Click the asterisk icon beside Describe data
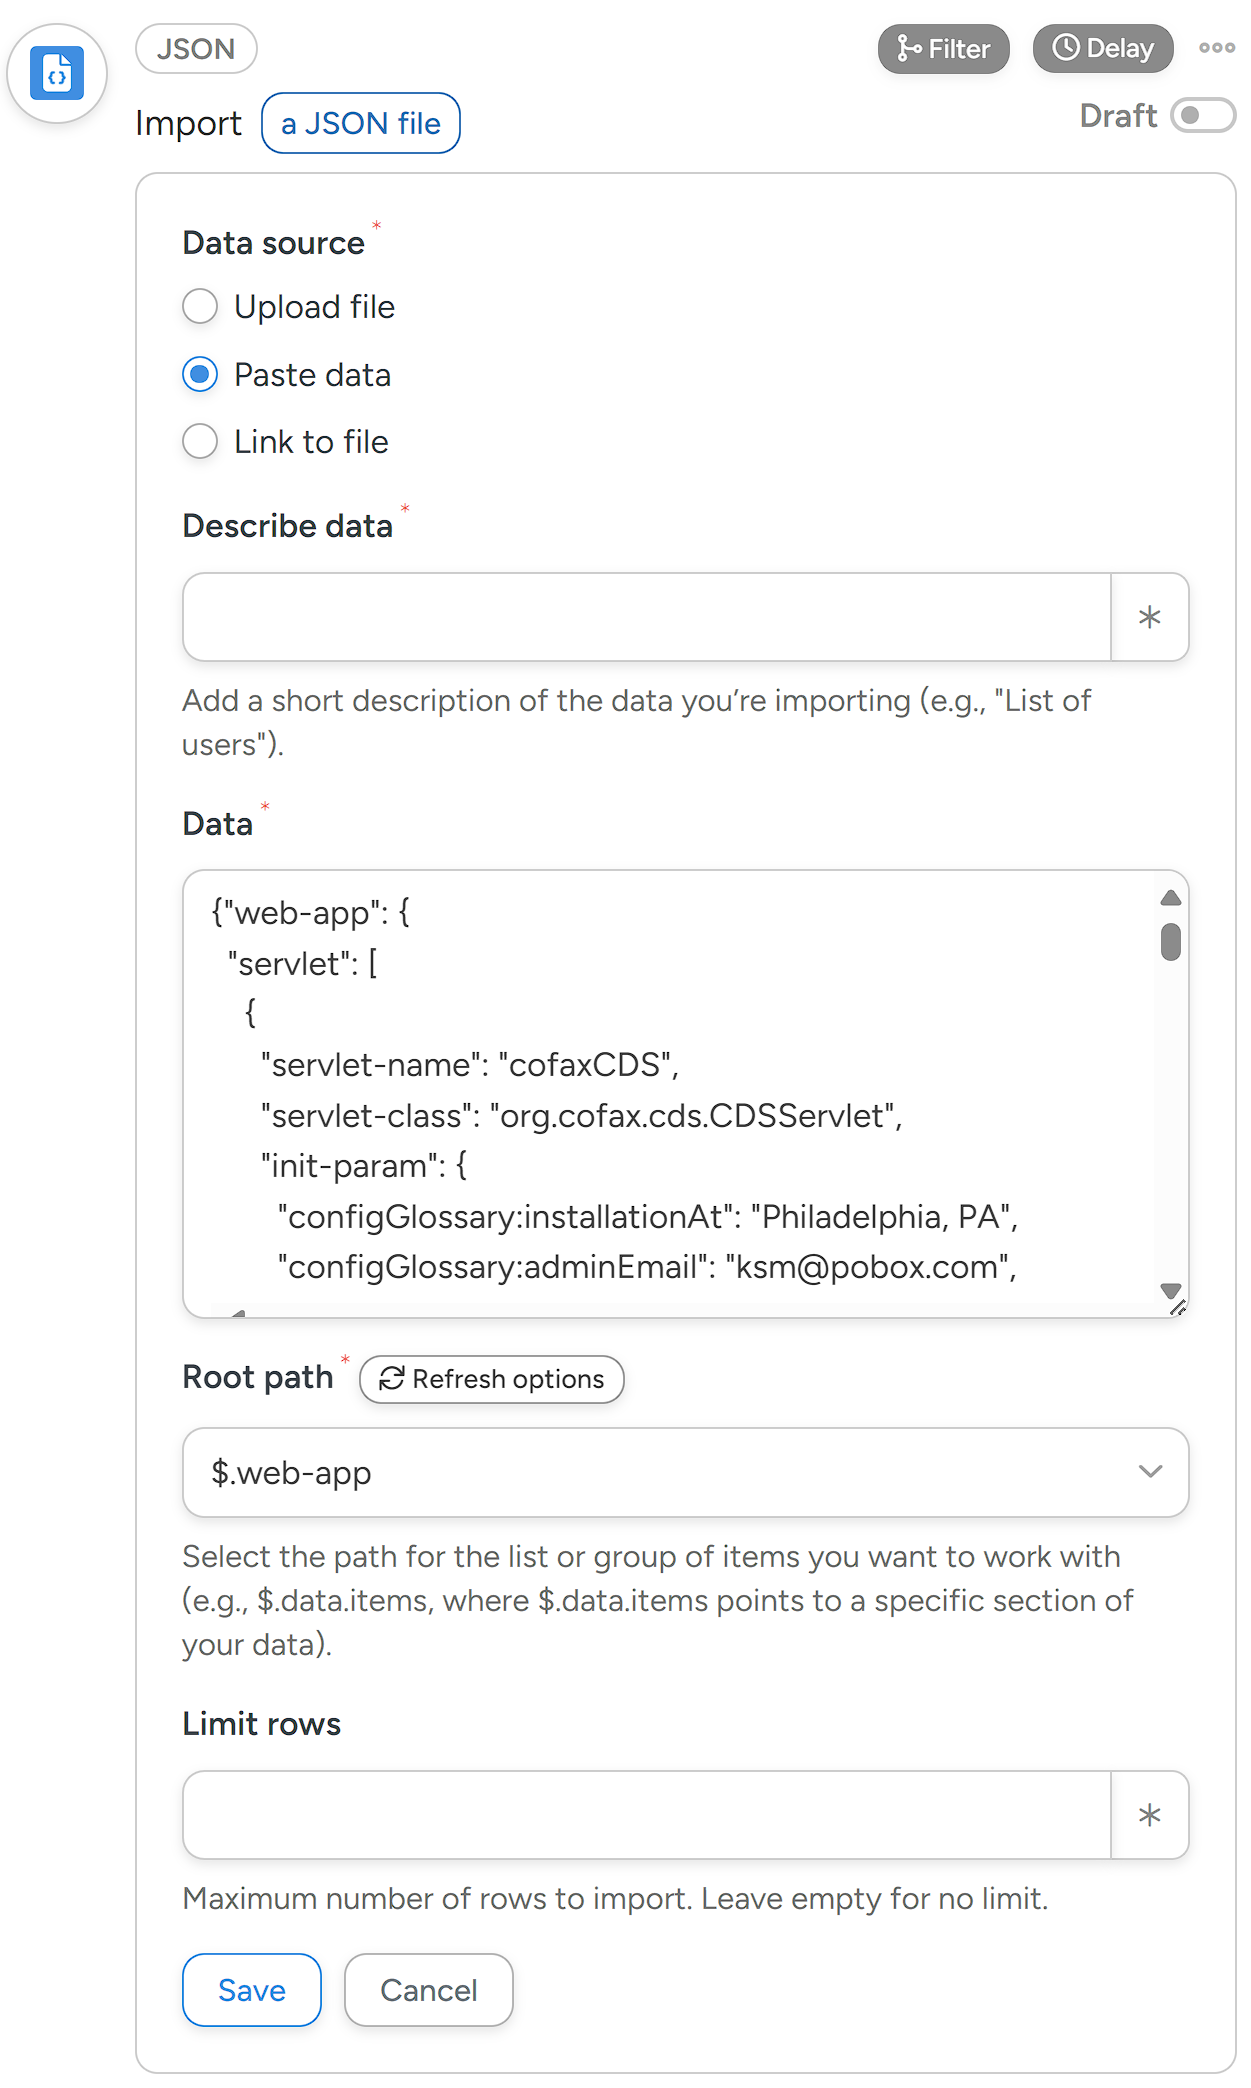 point(1149,617)
